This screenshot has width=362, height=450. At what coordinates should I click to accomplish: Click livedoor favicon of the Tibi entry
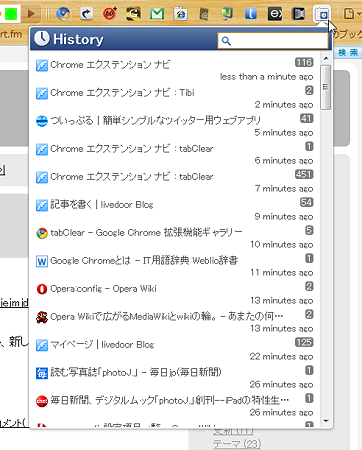(x=42, y=93)
